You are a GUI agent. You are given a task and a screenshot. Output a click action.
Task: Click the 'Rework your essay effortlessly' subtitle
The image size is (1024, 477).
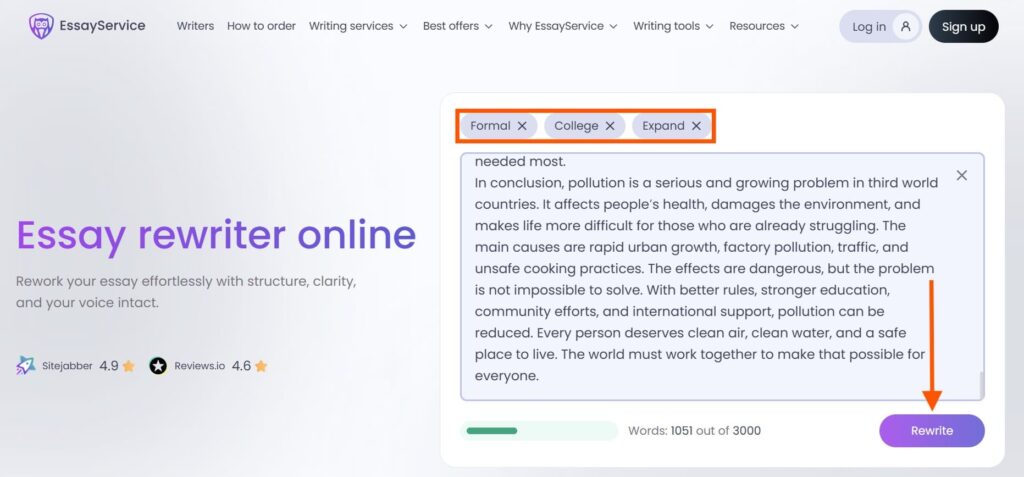coord(185,292)
